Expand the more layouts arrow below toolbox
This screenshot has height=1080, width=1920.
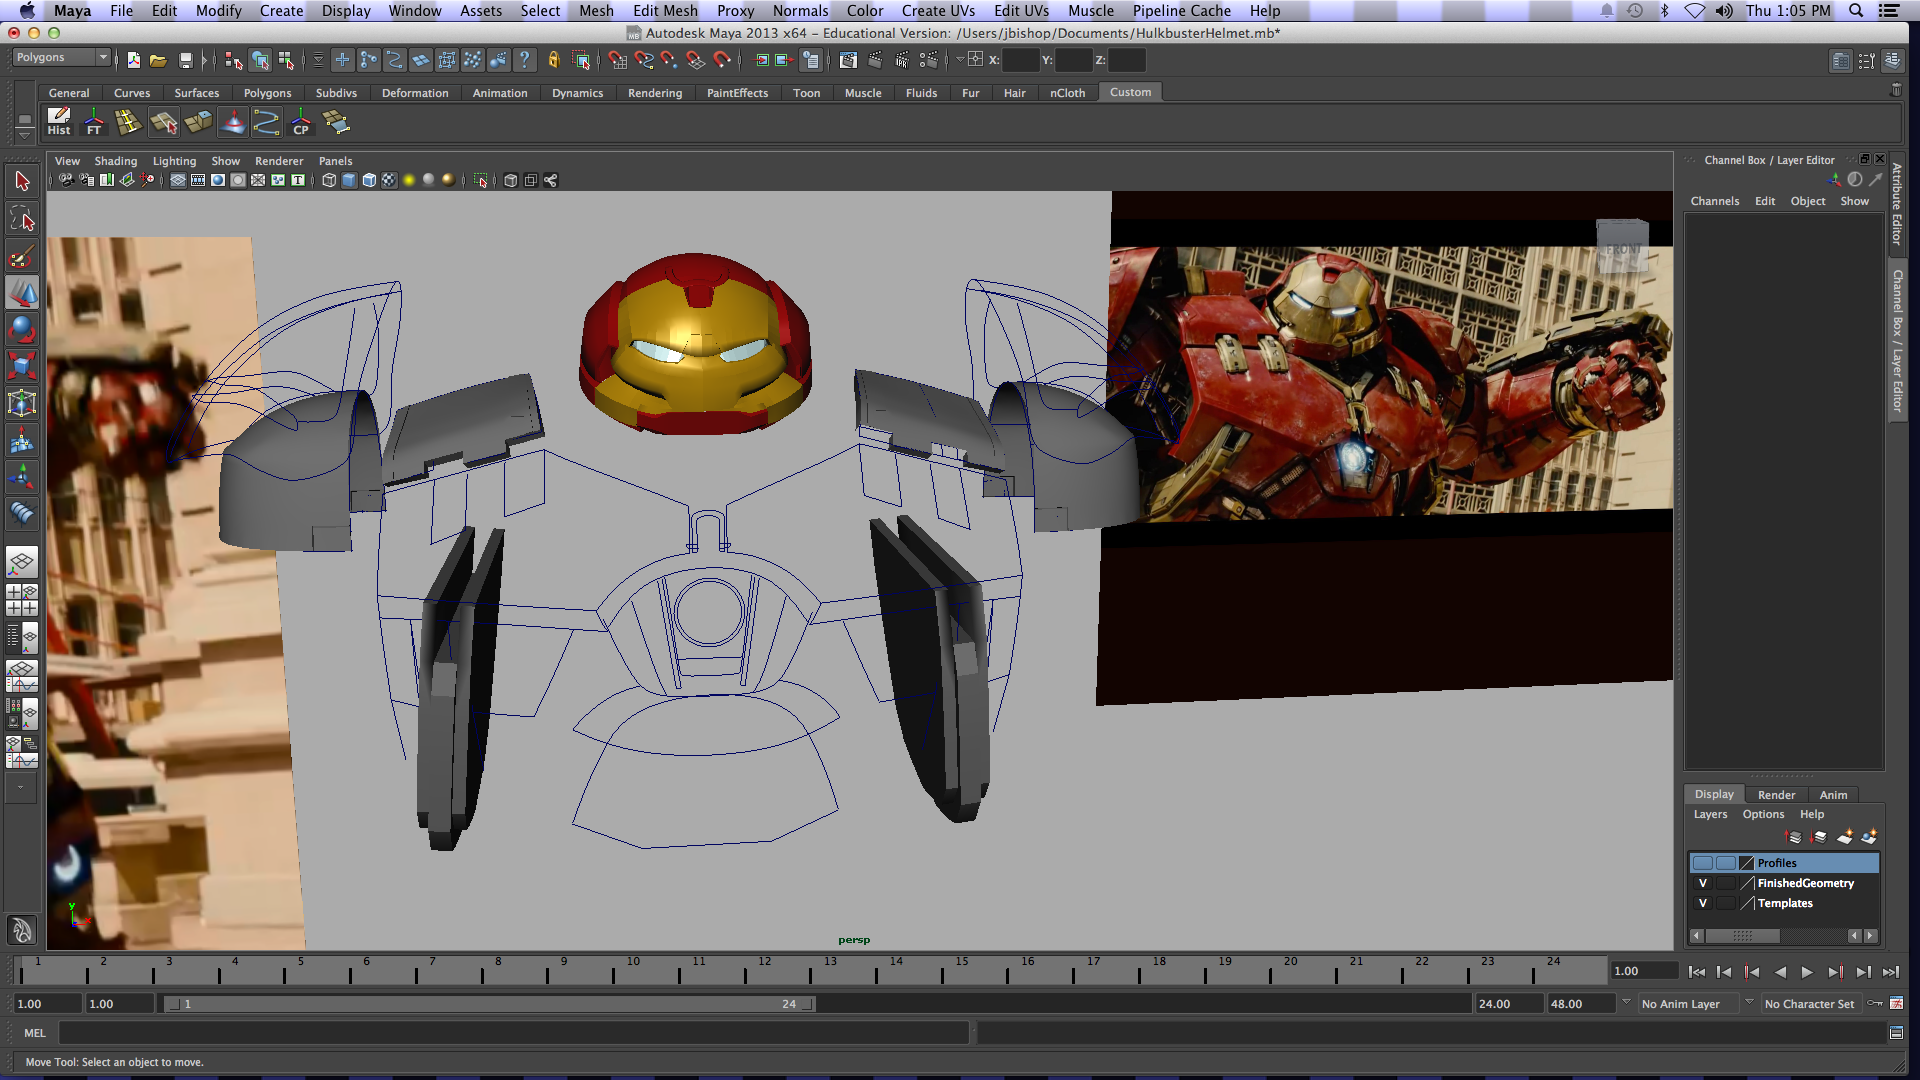[20, 787]
